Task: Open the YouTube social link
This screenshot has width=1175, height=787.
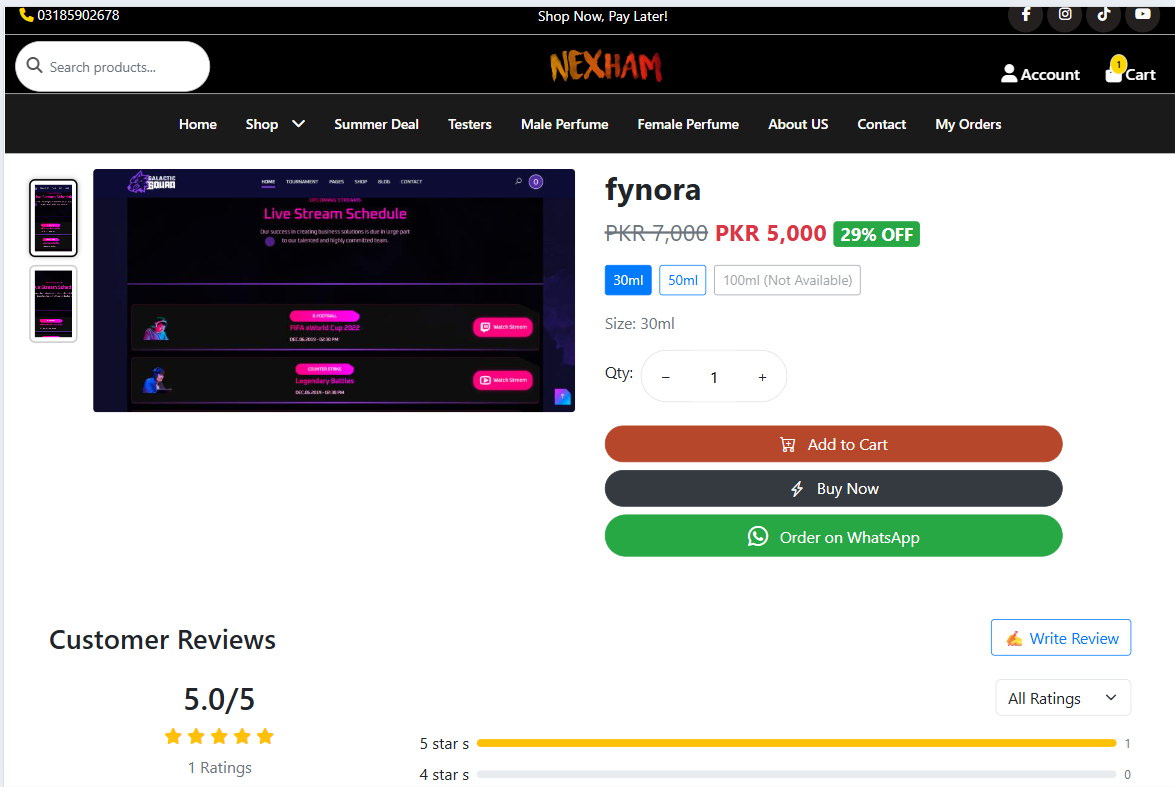Action: click(x=1142, y=14)
